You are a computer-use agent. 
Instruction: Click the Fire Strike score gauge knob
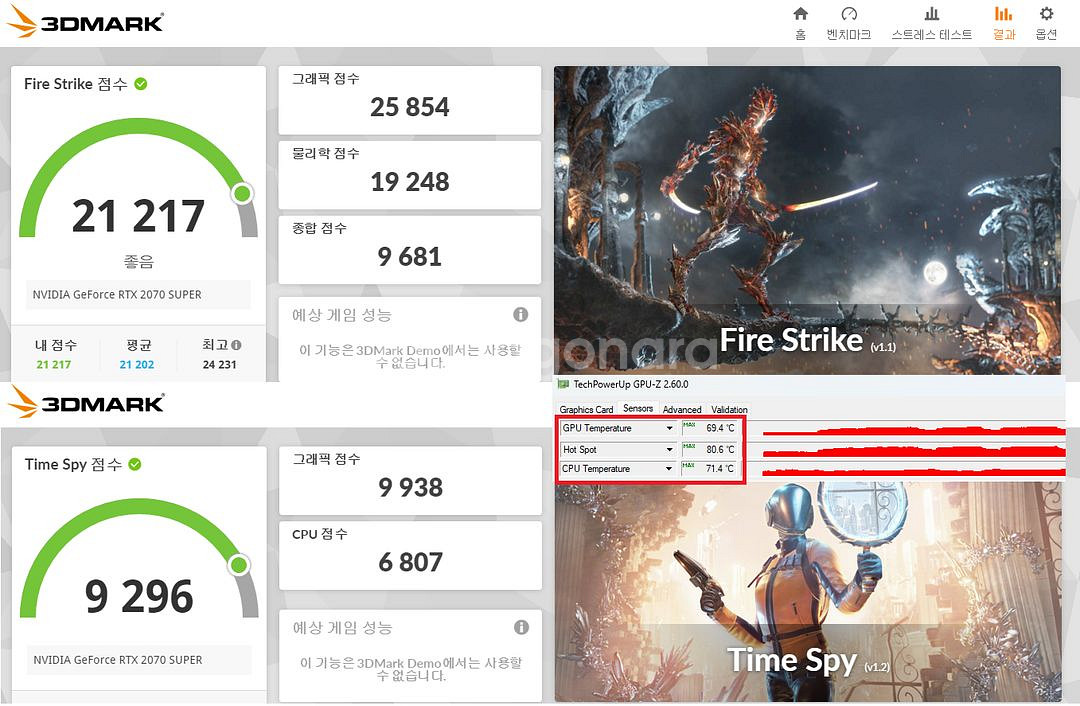tap(242, 194)
